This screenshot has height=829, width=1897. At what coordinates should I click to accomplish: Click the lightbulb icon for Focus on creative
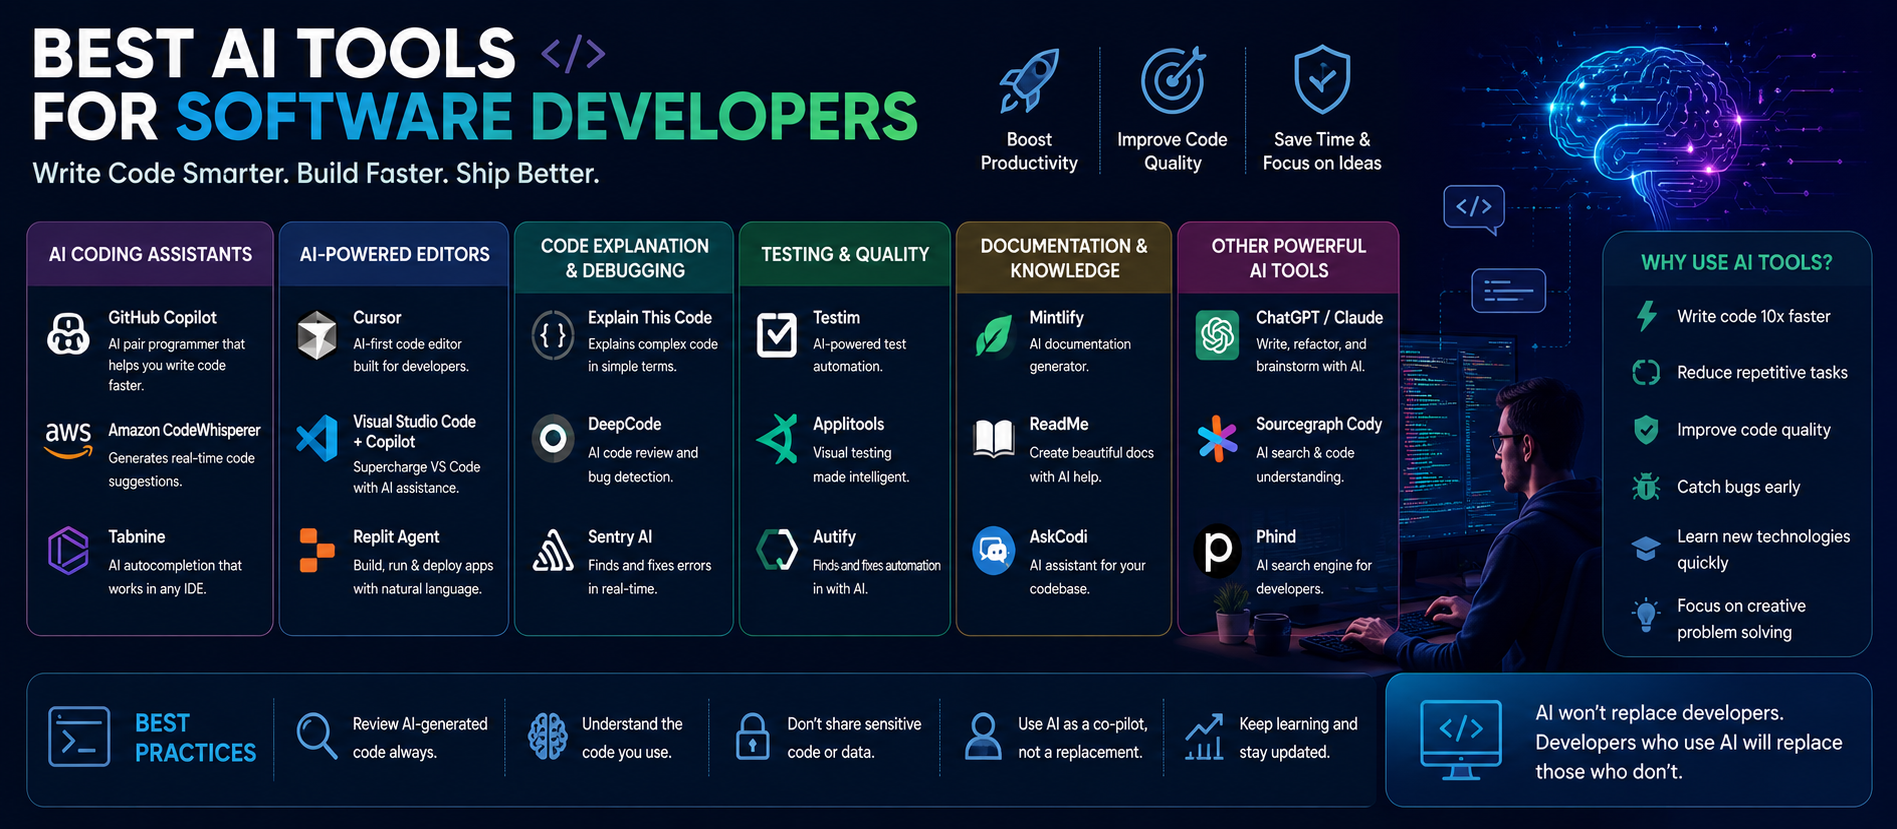[x=1646, y=614]
